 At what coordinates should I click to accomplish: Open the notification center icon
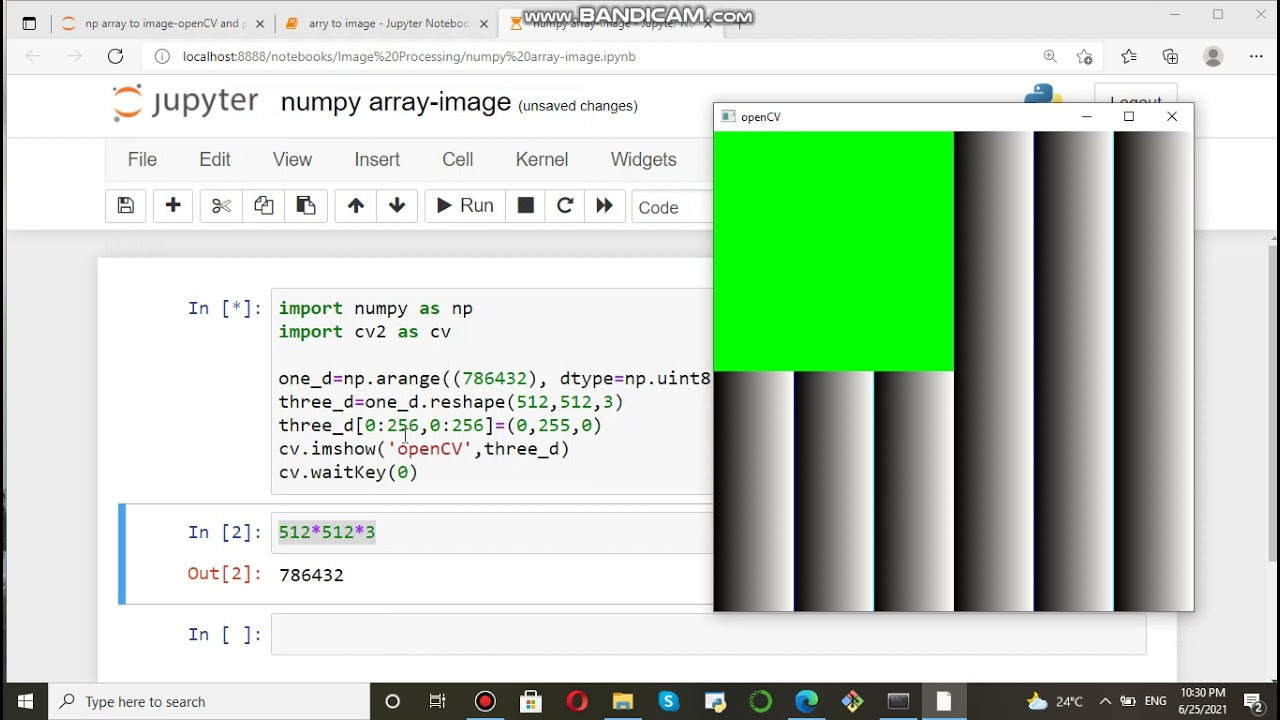pyautogui.click(x=1253, y=701)
